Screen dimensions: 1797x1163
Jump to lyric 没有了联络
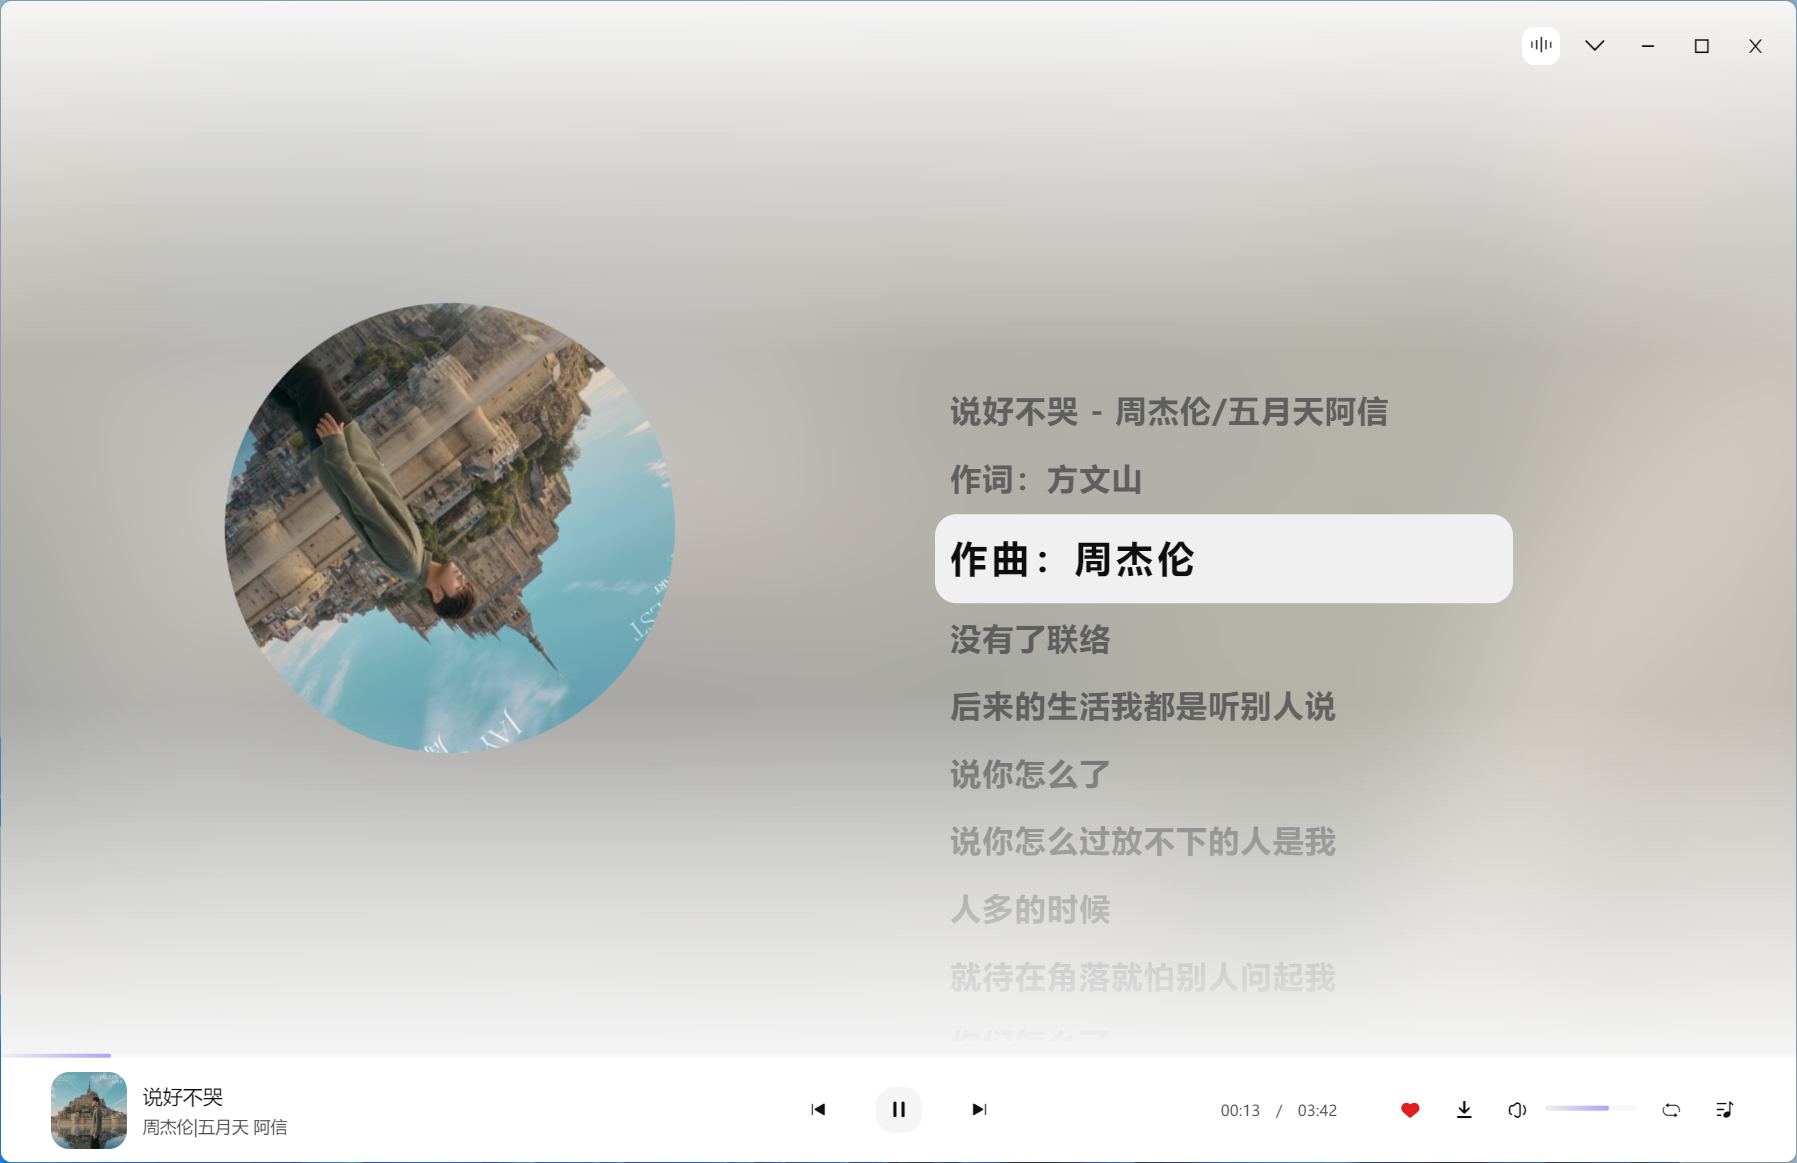[1030, 640]
